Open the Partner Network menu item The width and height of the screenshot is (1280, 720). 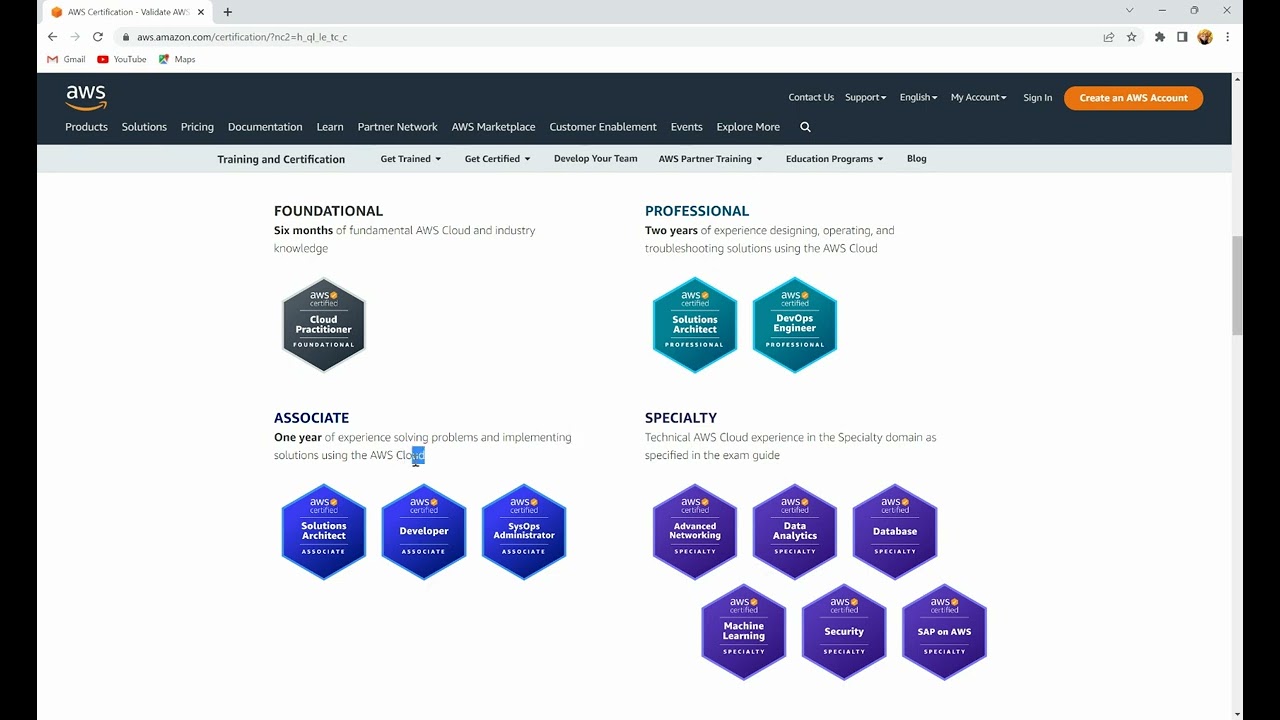point(397,127)
